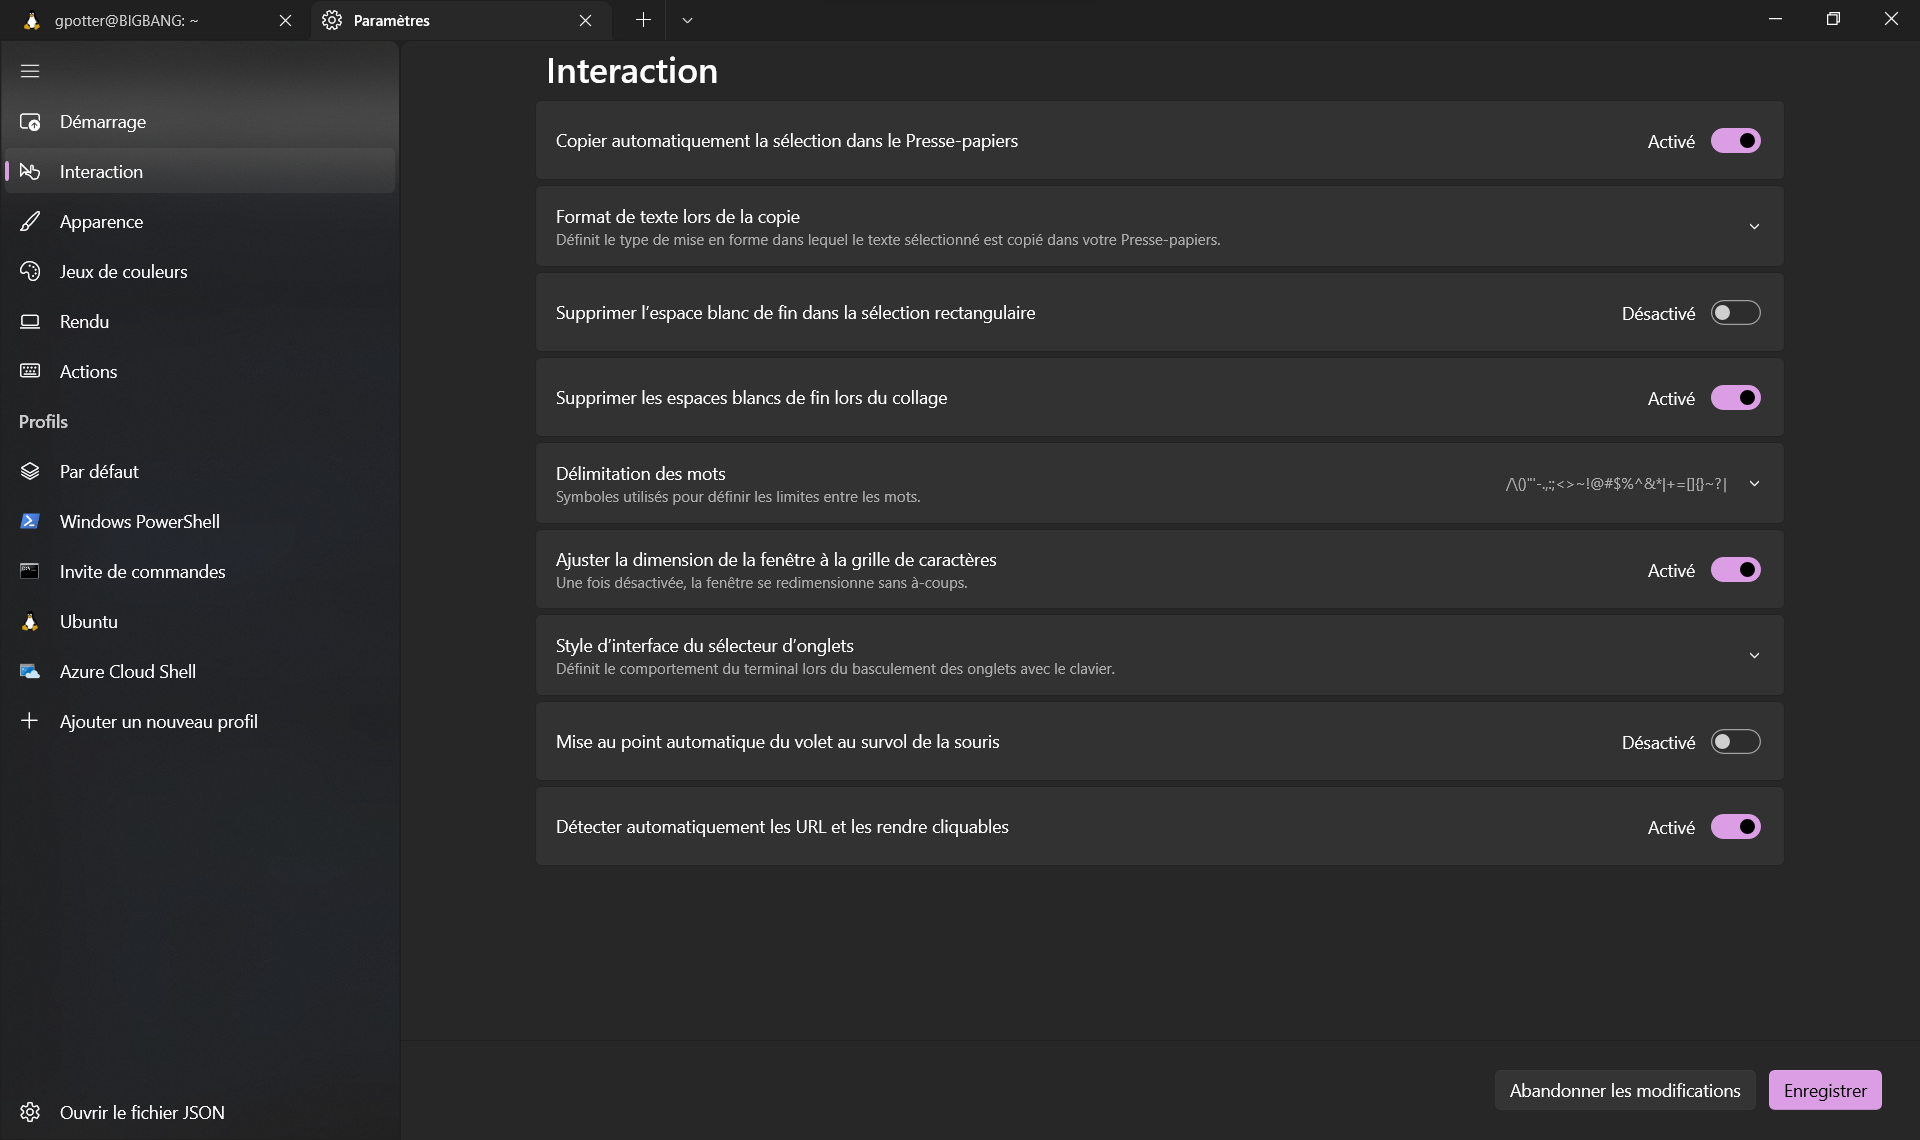The height and width of the screenshot is (1140, 1920).
Task: Click the Profils section header in sidebar
Action: [43, 422]
